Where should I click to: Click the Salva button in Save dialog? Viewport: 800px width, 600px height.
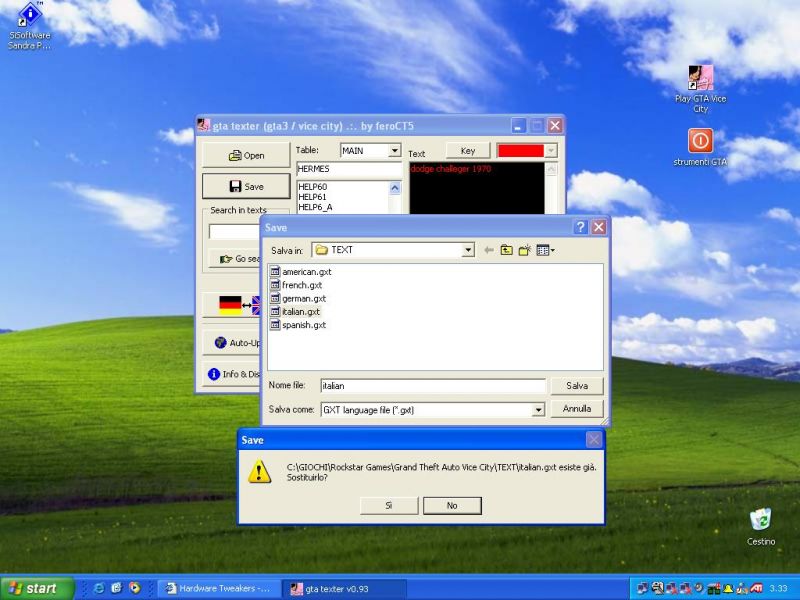577,386
